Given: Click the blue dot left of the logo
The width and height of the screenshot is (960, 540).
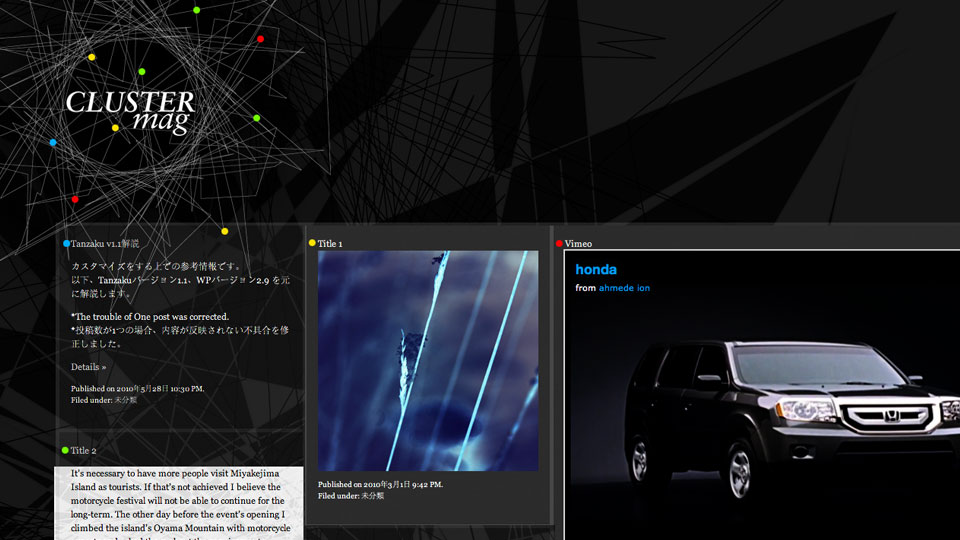Looking at the screenshot, I should 53,143.
